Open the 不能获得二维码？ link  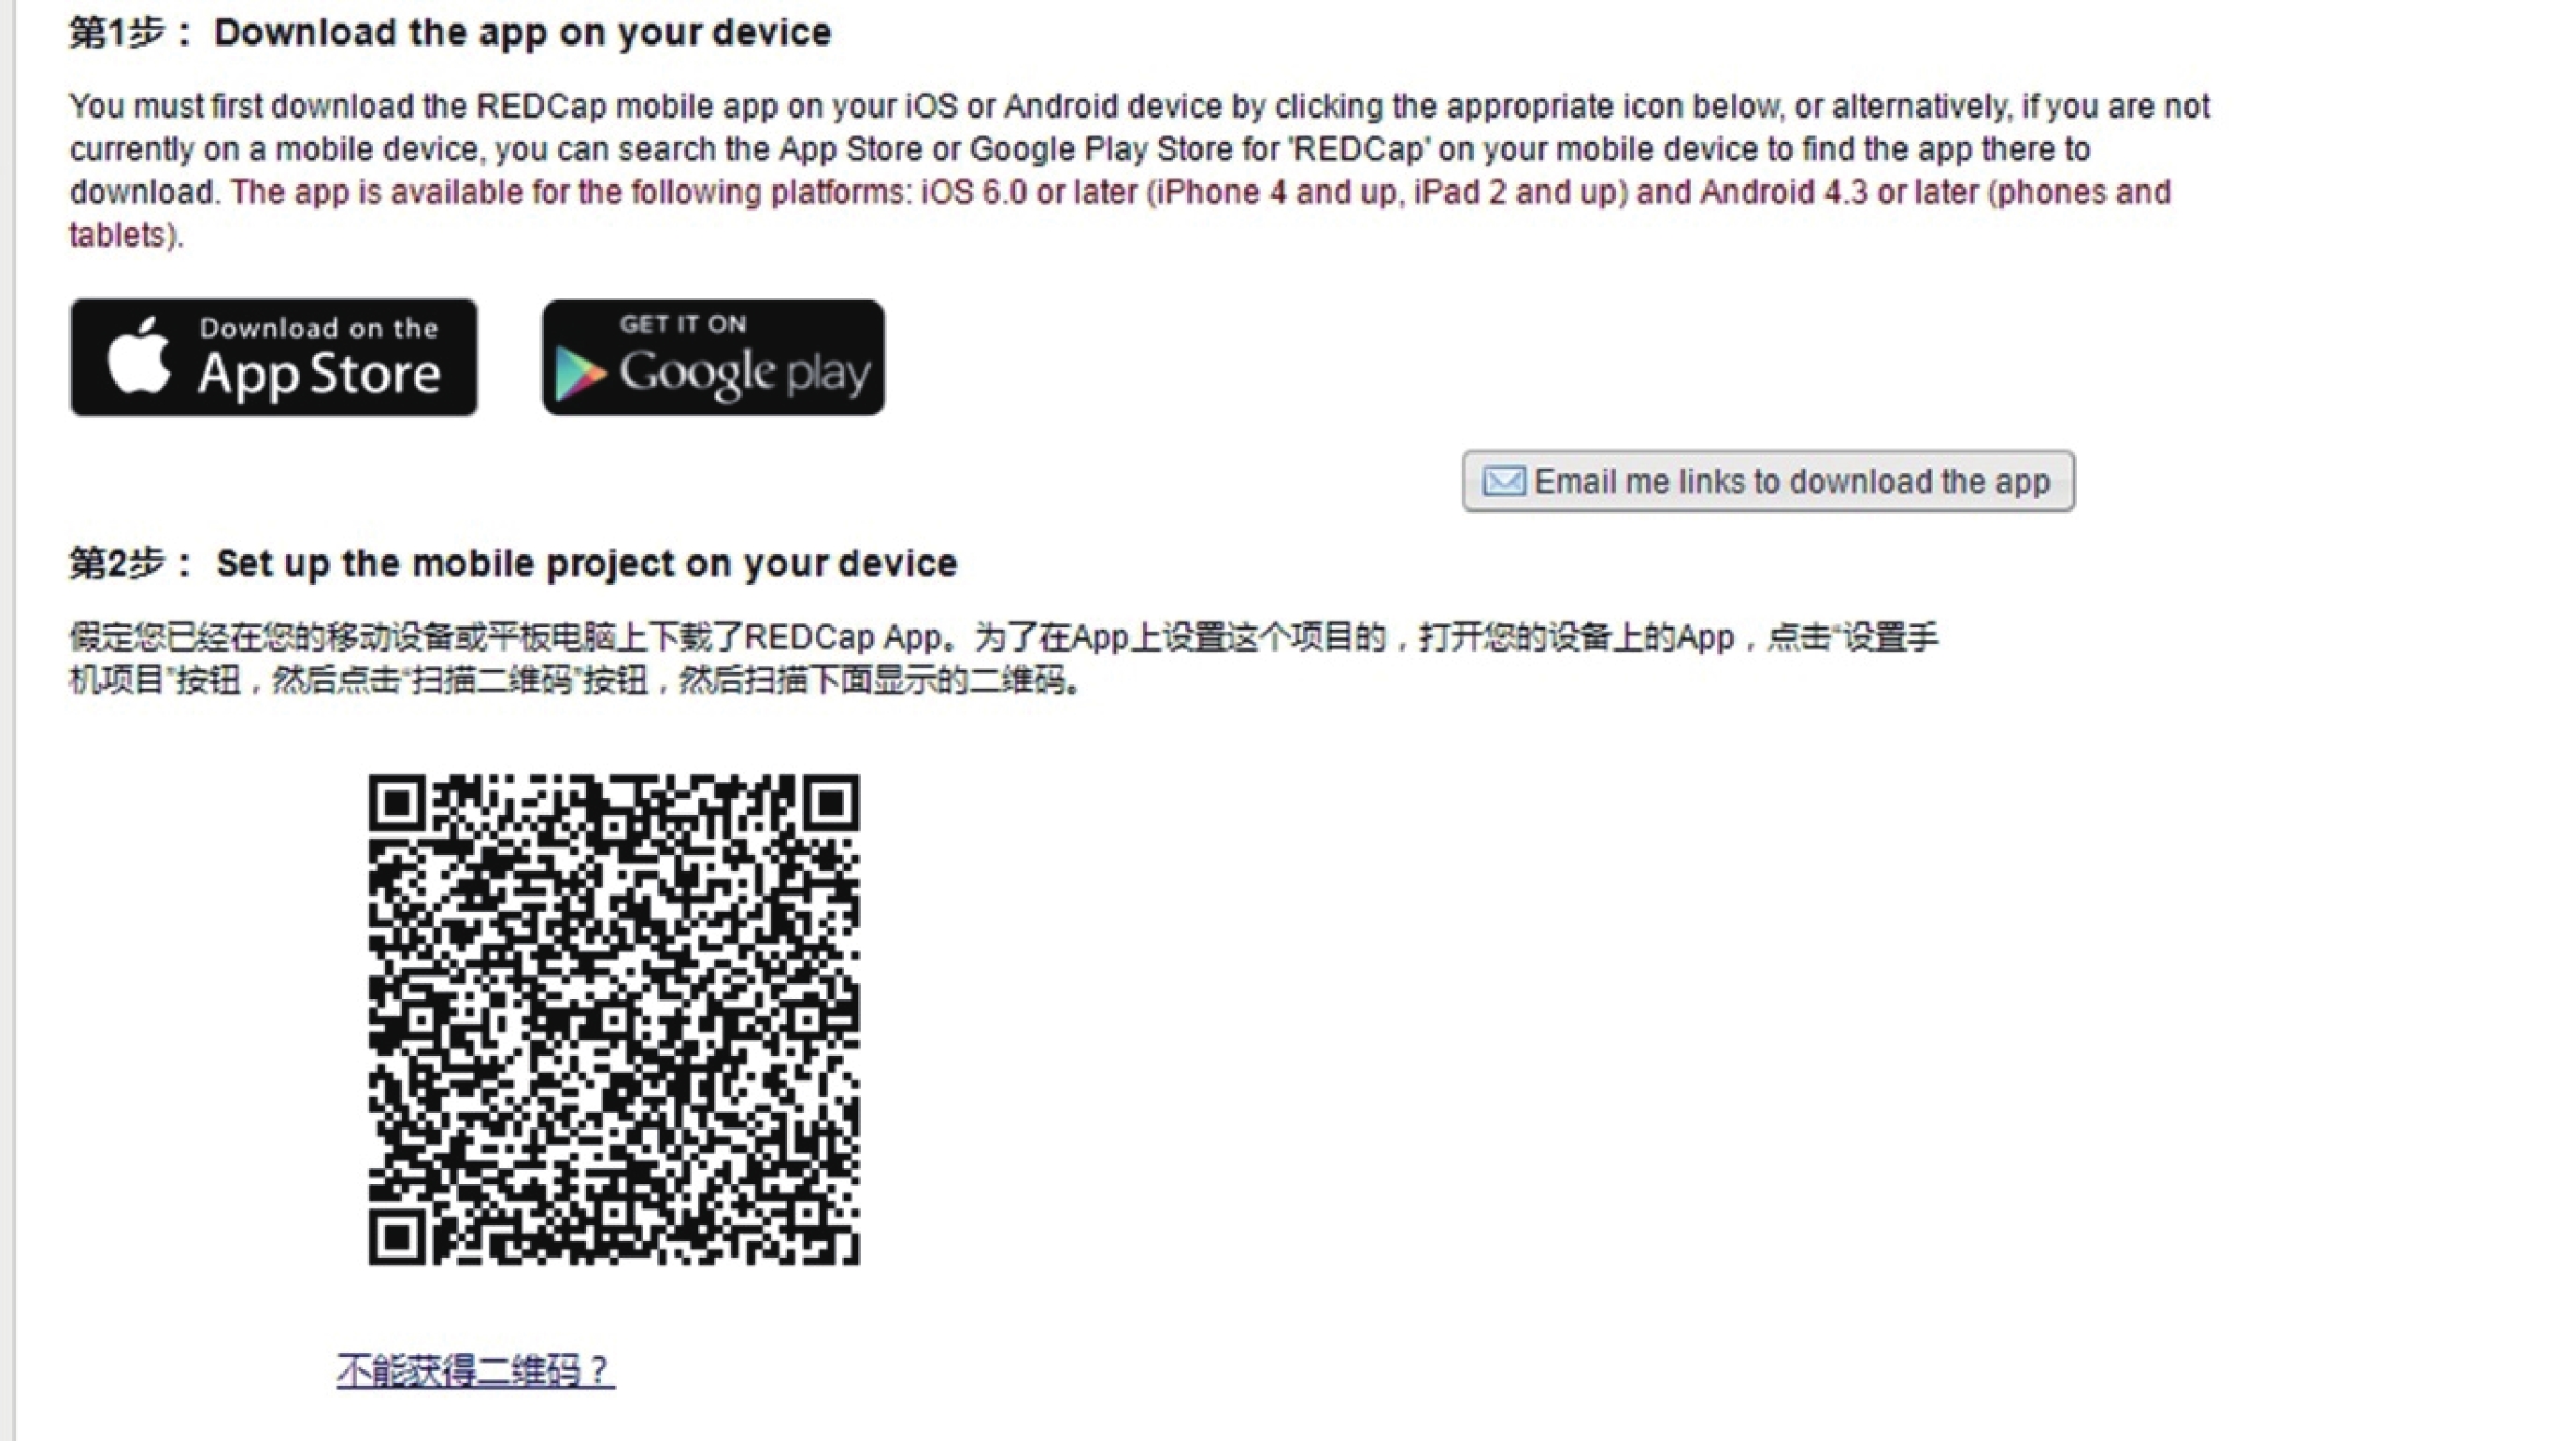[476, 1370]
